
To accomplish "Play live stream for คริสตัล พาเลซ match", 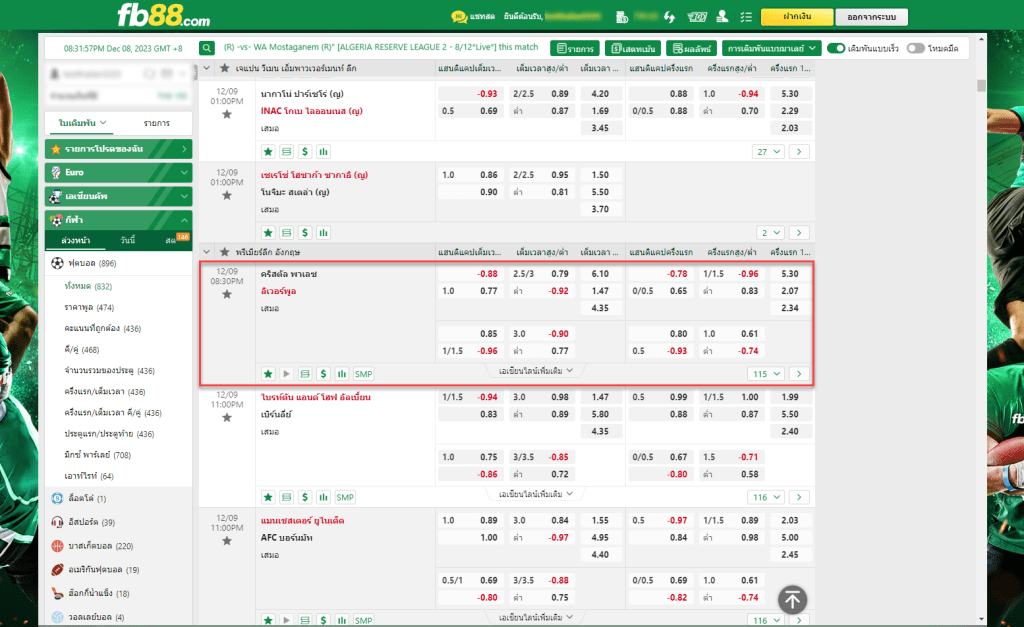I will 286,374.
